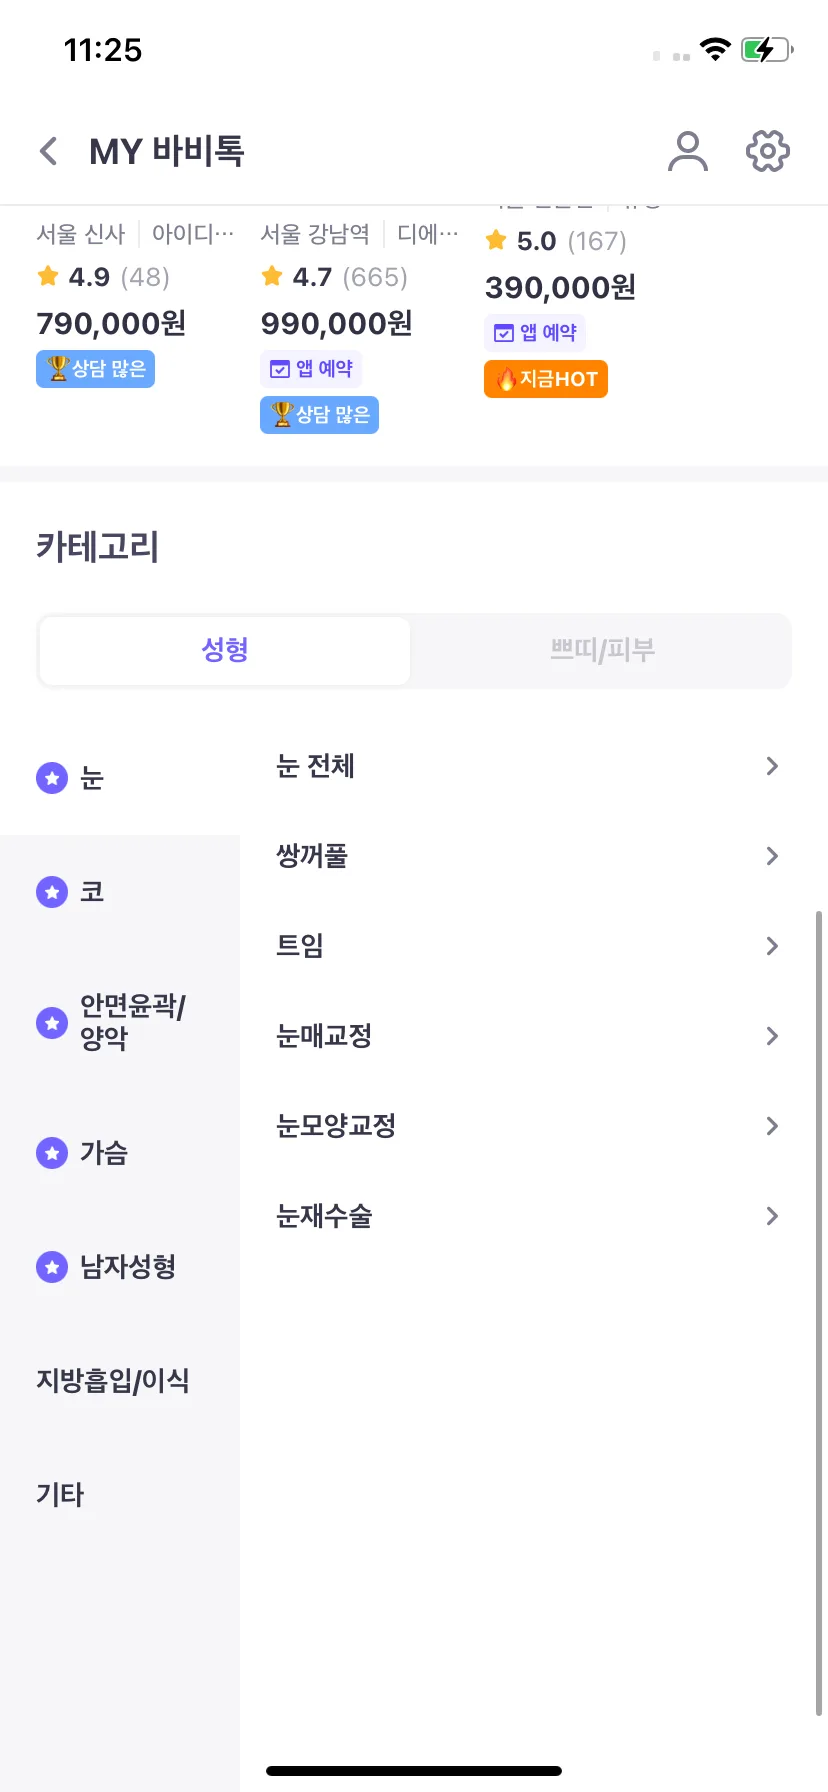Tap the star icon beside 남자성형
The height and width of the screenshot is (1792, 828).
(52, 1267)
